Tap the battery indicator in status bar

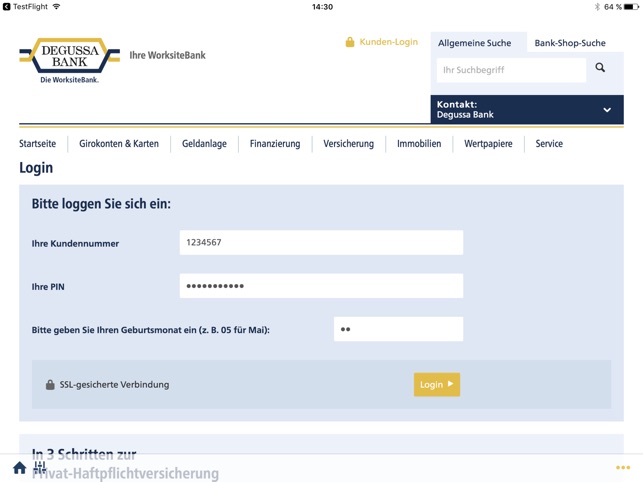631,7
